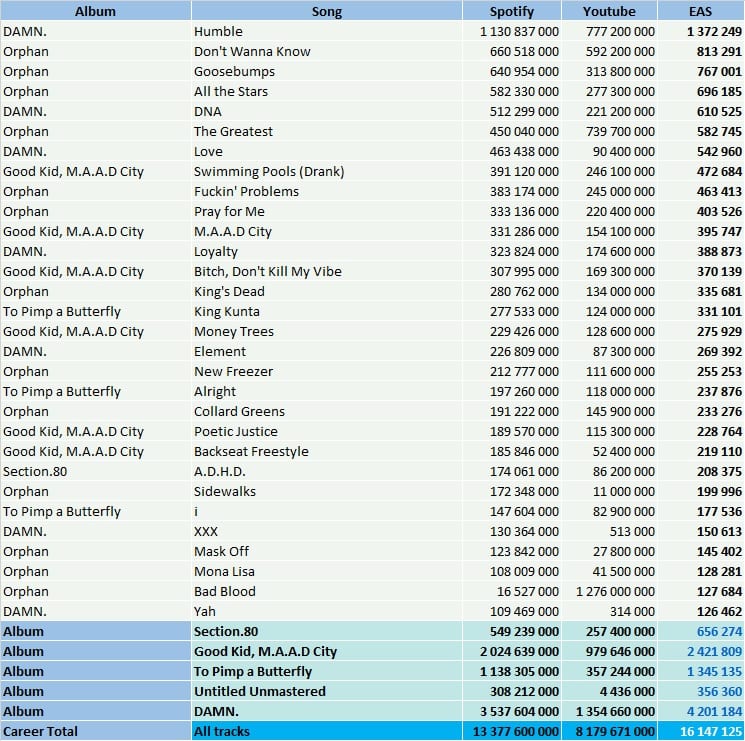The height and width of the screenshot is (741, 745).
Task: Select album cell of King Kunta row
Action: click(x=96, y=311)
